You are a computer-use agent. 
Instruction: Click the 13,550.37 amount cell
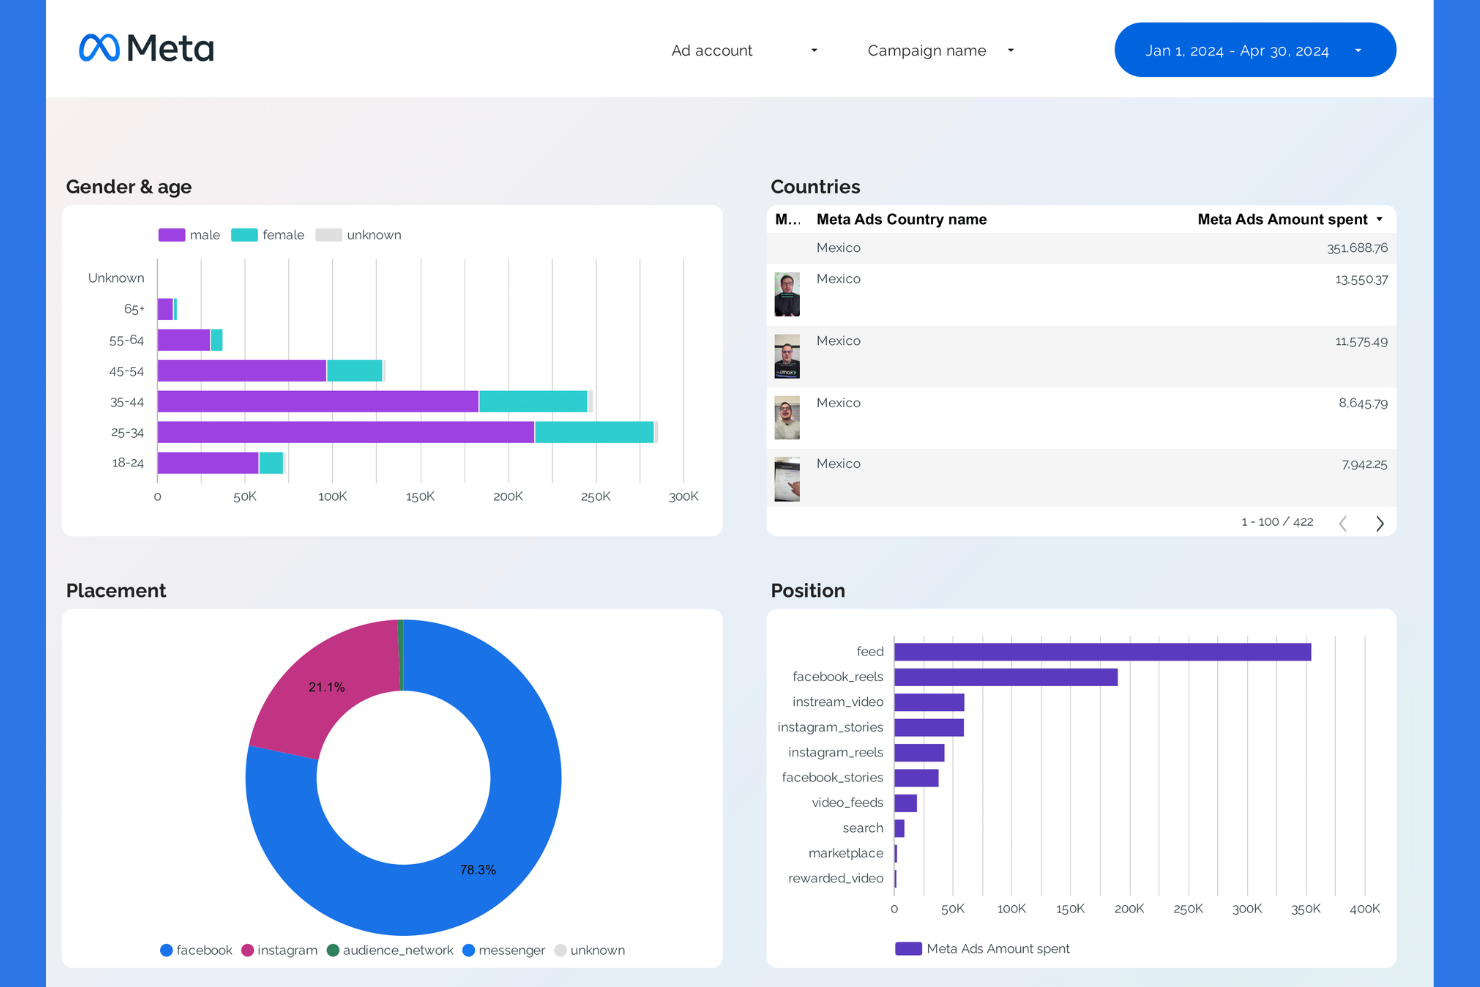(x=1361, y=279)
